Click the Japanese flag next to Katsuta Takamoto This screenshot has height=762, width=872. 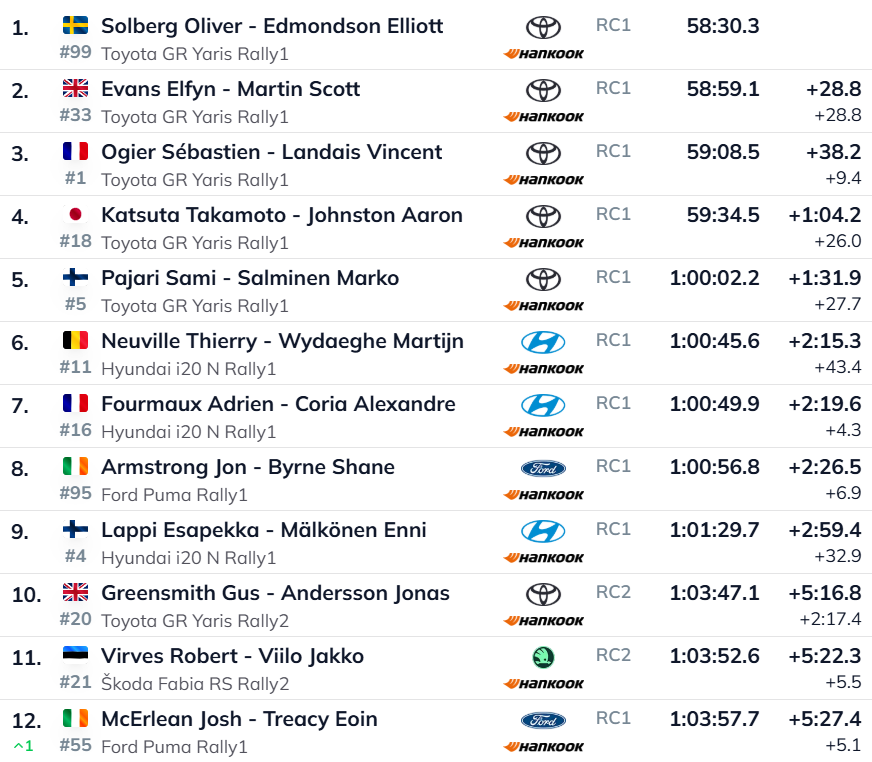coord(75,214)
